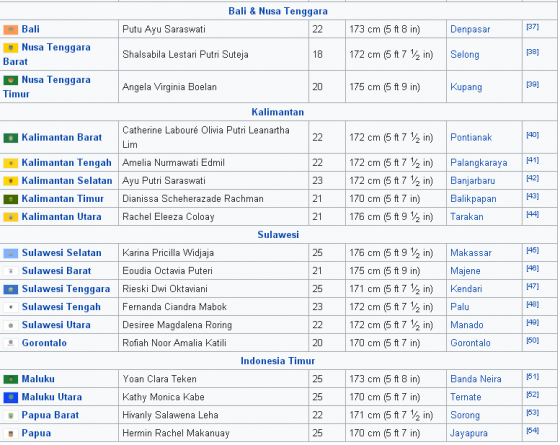Screen dimensions: 560x445
Task: Open reference footnote 45
Action: click(532, 250)
